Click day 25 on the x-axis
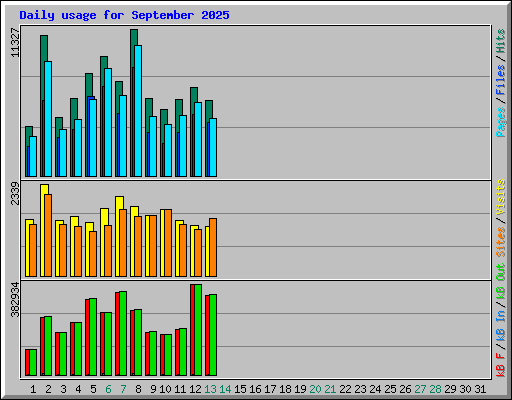The height and width of the screenshot is (400, 512). (x=390, y=389)
